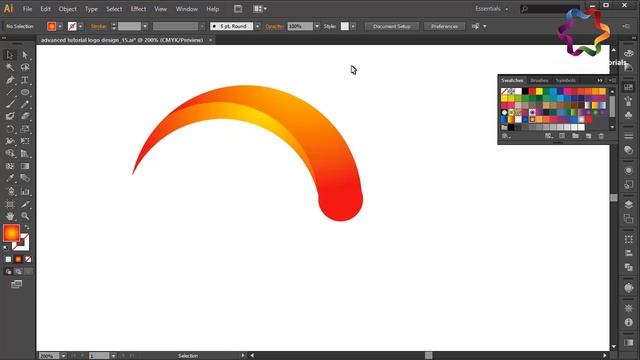Click the Opacity label link

pos(274,27)
